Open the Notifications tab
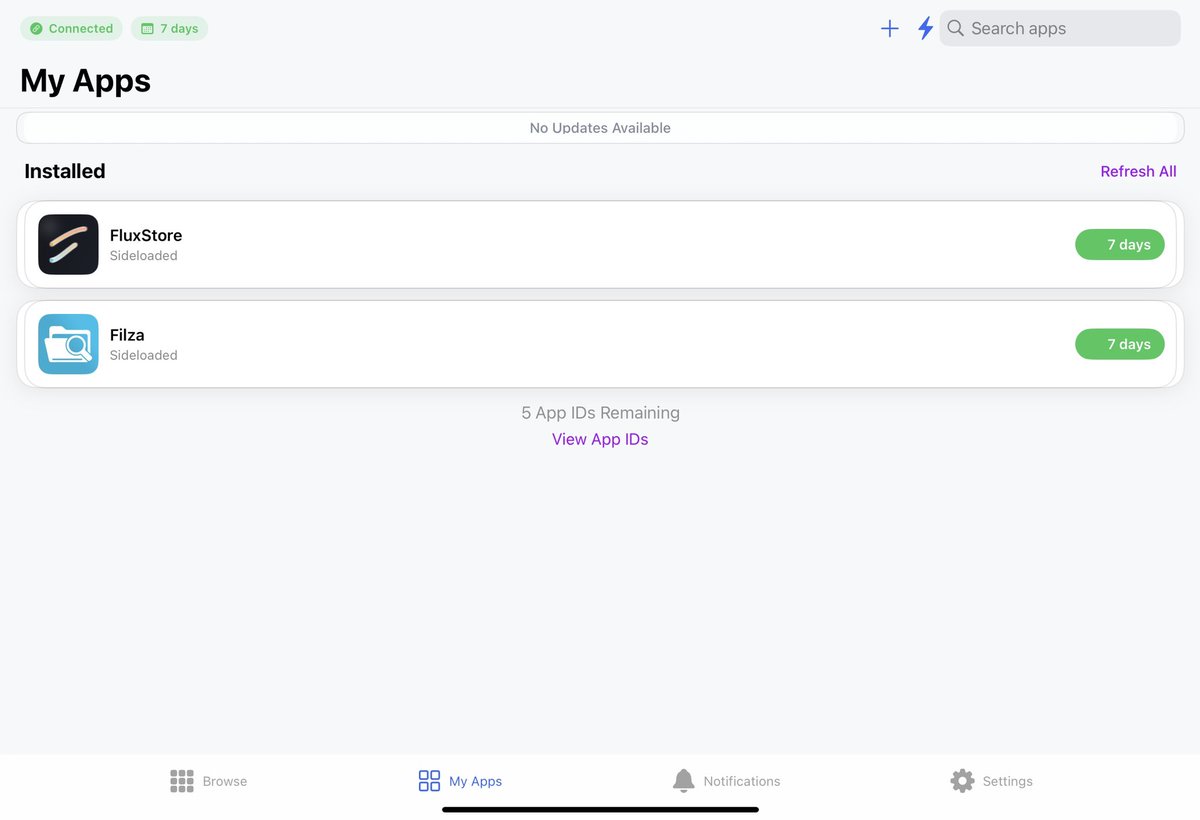1200x820 pixels. pos(726,781)
